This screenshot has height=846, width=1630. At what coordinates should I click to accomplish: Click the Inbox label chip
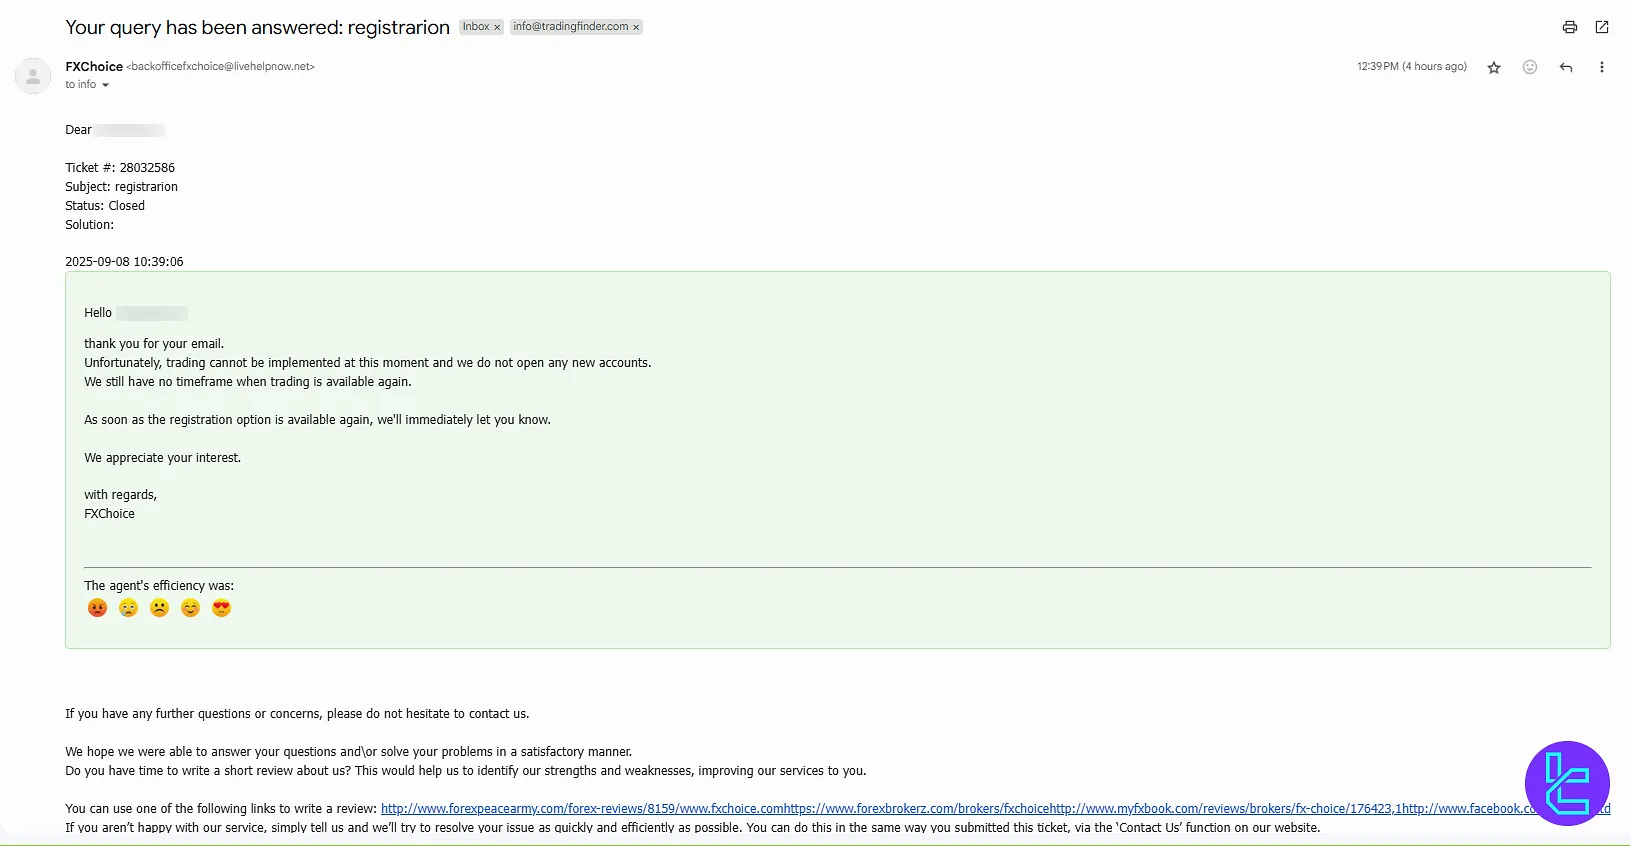click(475, 27)
